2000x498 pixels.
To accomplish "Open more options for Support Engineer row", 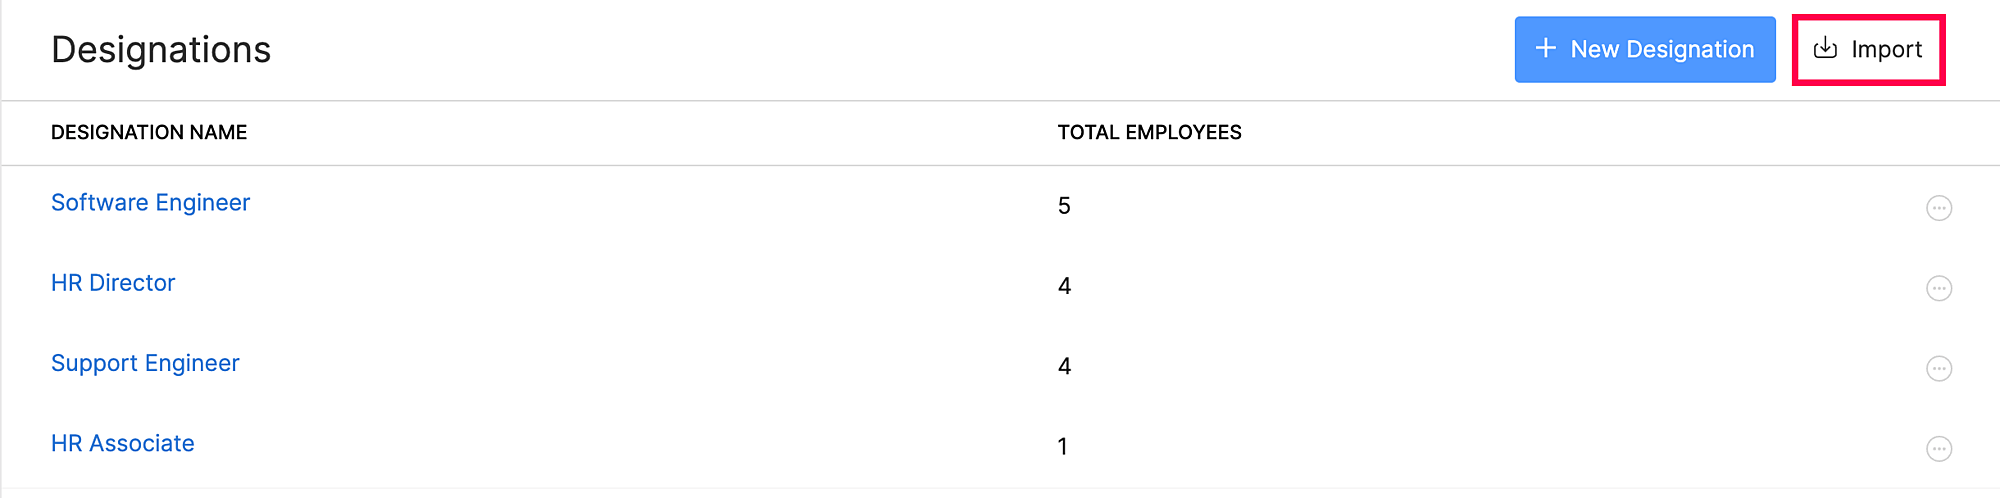I will [x=1938, y=368].
